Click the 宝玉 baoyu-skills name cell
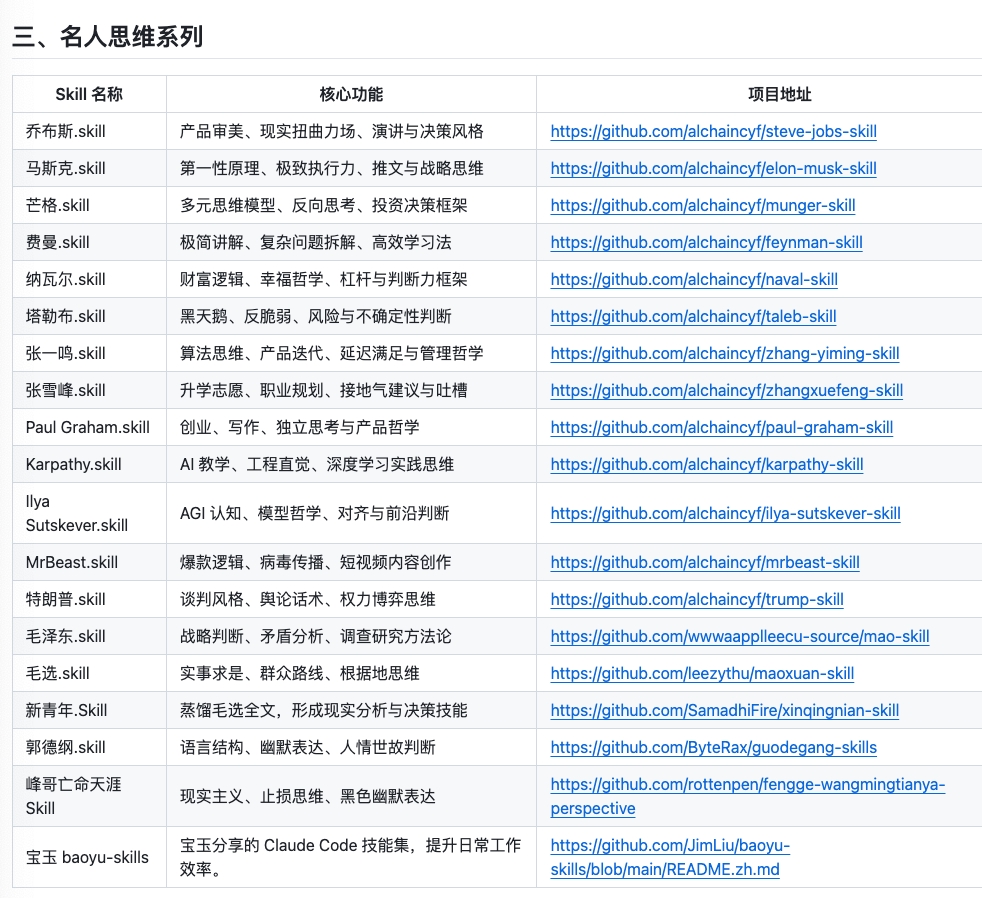The image size is (982, 898). [89, 857]
